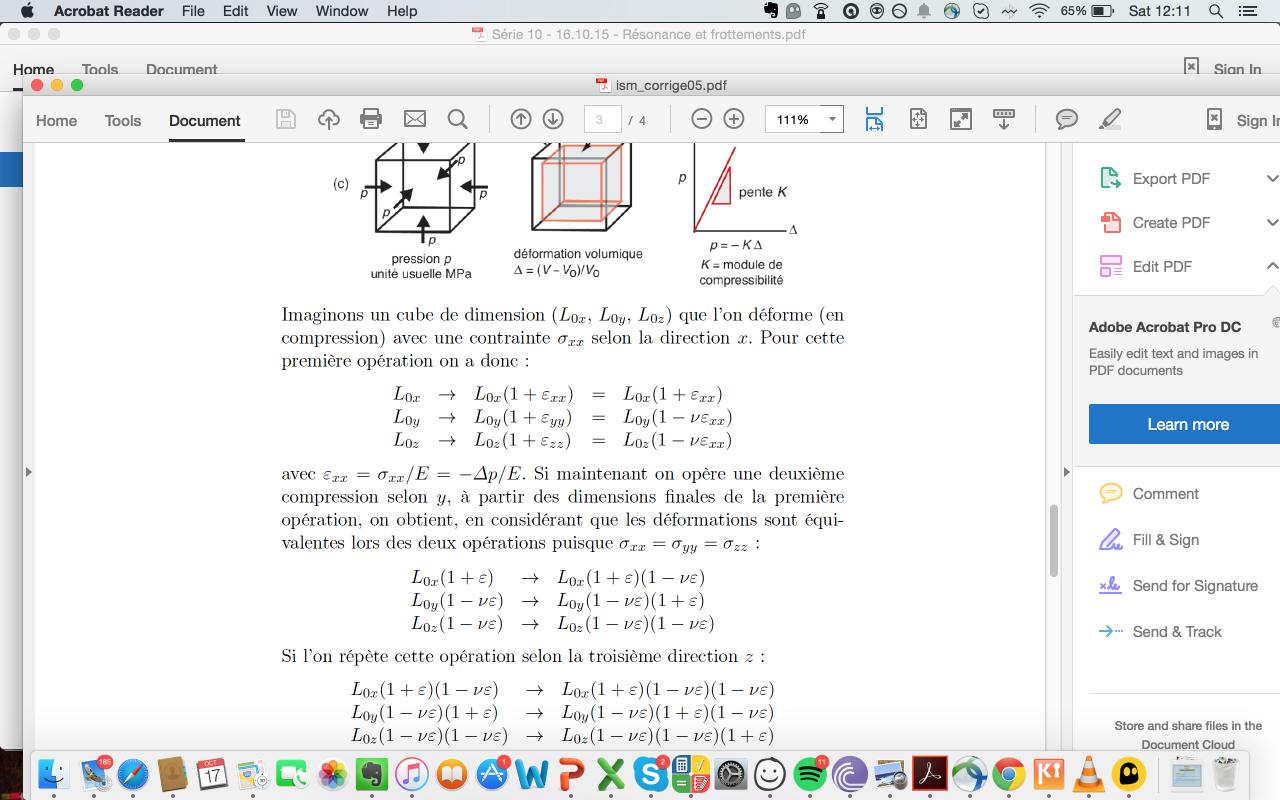
Task: Click Sign In in the background Série 10 window
Action: point(1237,69)
